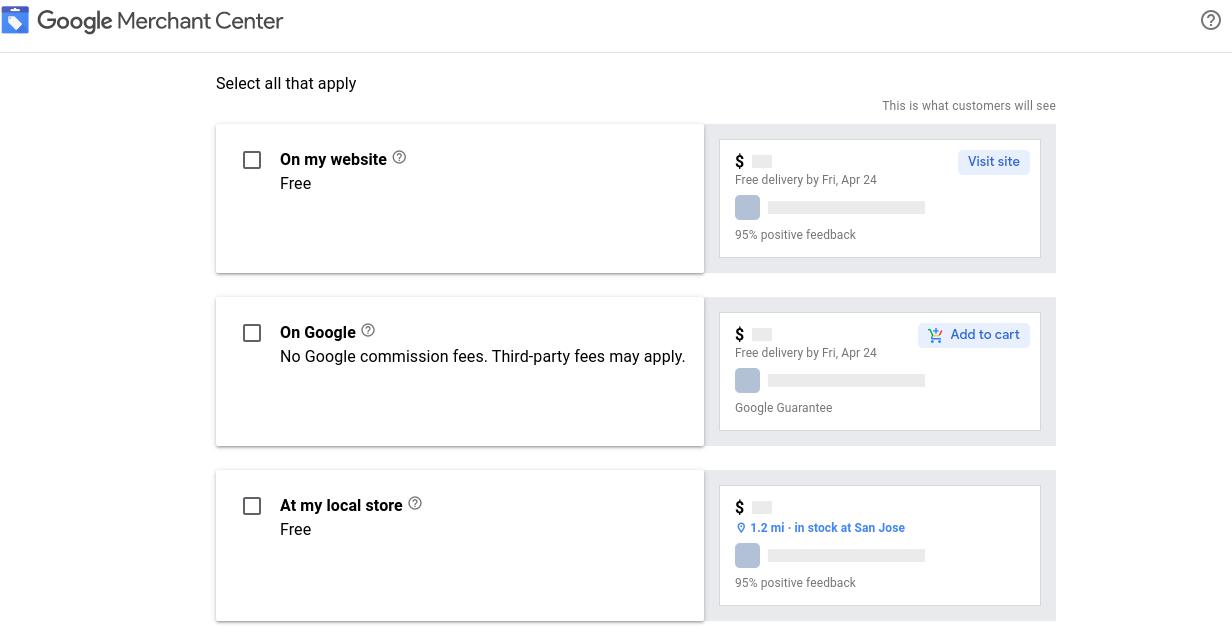Click the Google Merchant Center title text

[x=160, y=21]
